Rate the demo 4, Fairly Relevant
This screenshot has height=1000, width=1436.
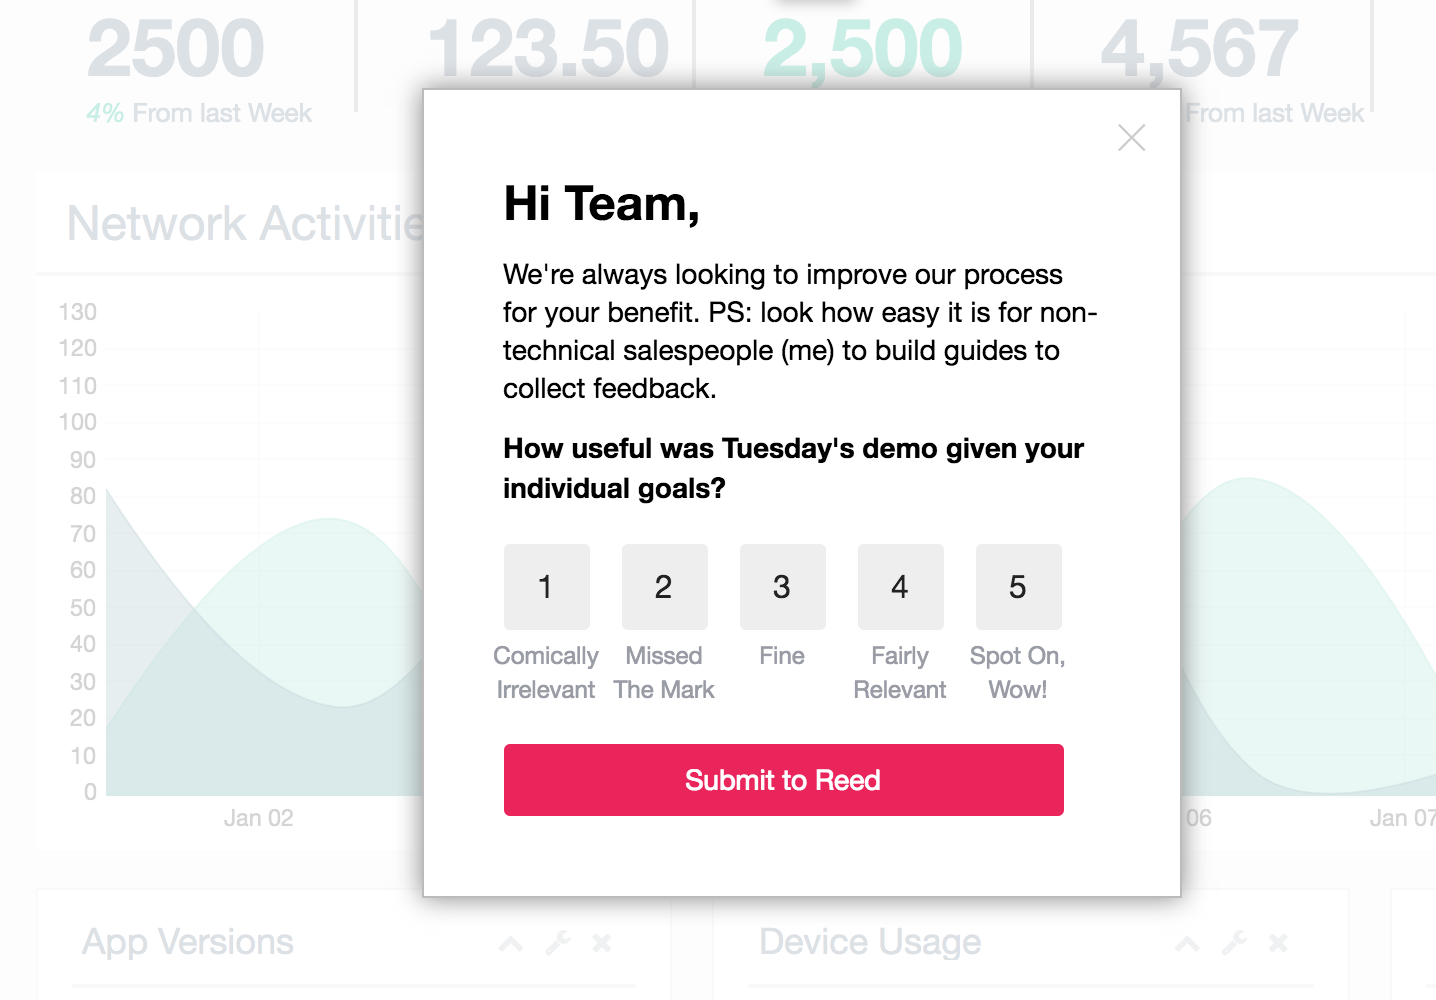(x=900, y=587)
